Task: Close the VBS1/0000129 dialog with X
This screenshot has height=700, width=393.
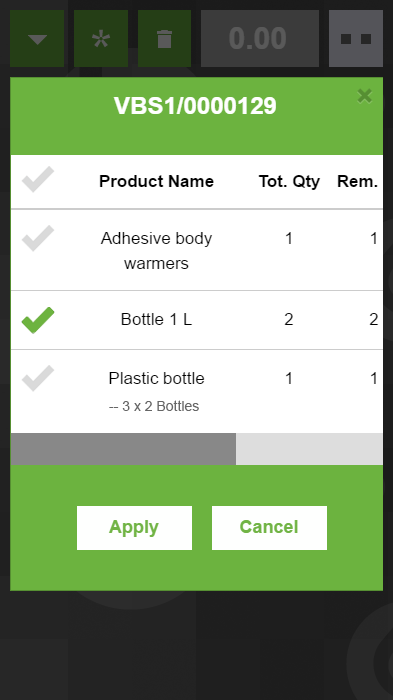Action: pyautogui.click(x=365, y=96)
